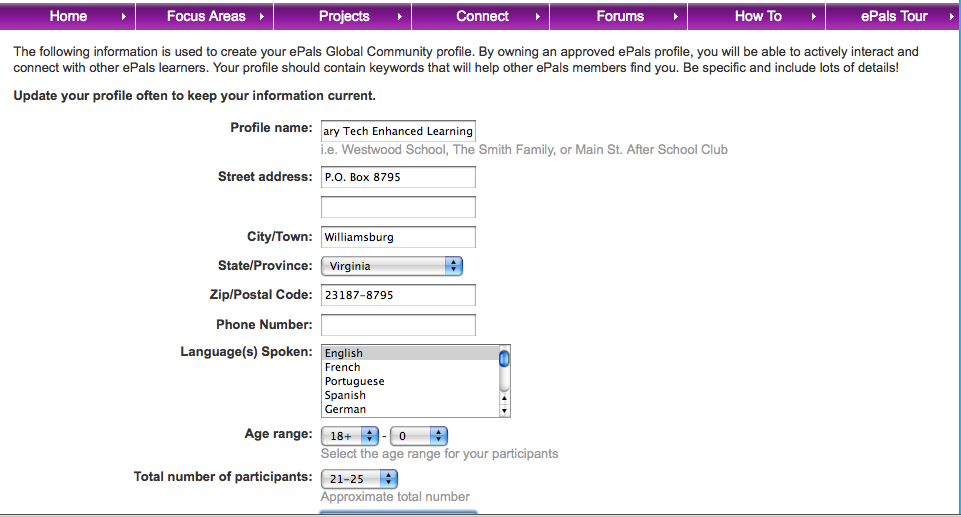Click the arrow icon beside Forums
The width and height of the screenshot is (961, 517).
click(x=675, y=17)
